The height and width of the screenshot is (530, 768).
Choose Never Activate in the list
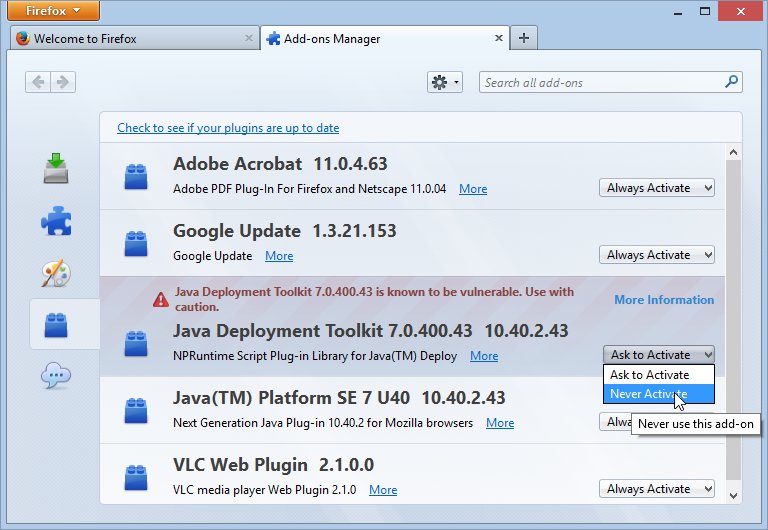tap(659, 394)
